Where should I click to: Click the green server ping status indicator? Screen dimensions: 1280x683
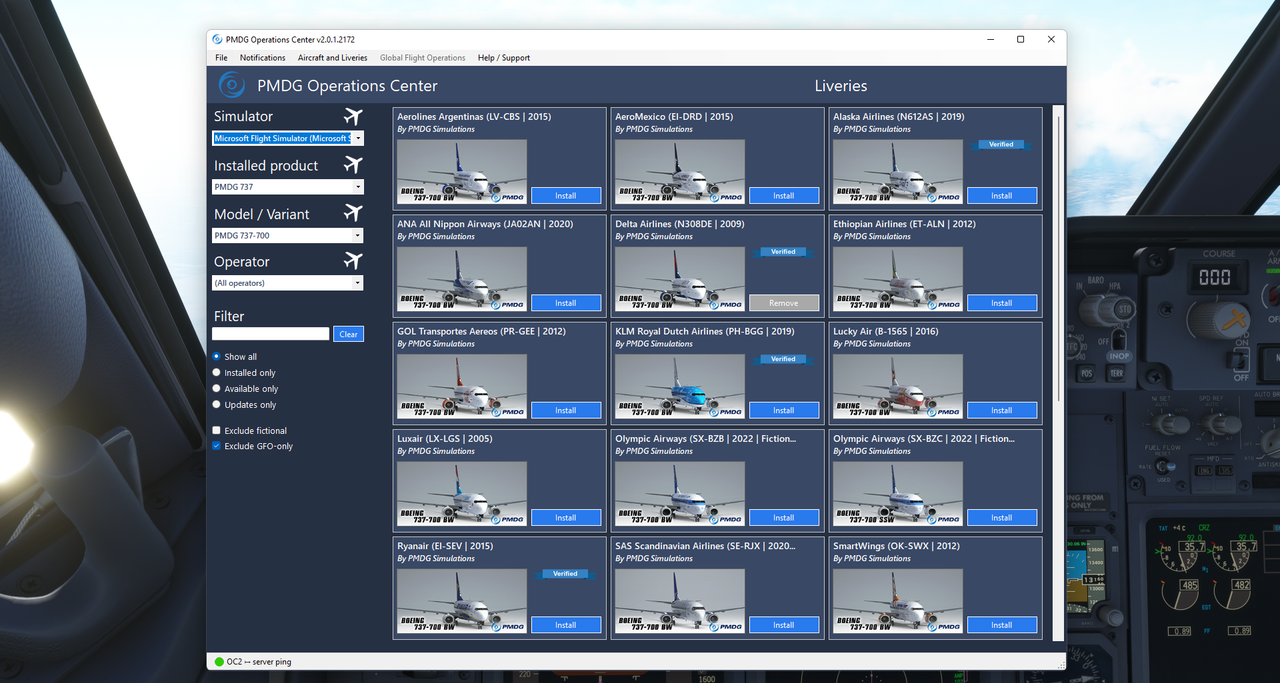[x=219, y=662]
